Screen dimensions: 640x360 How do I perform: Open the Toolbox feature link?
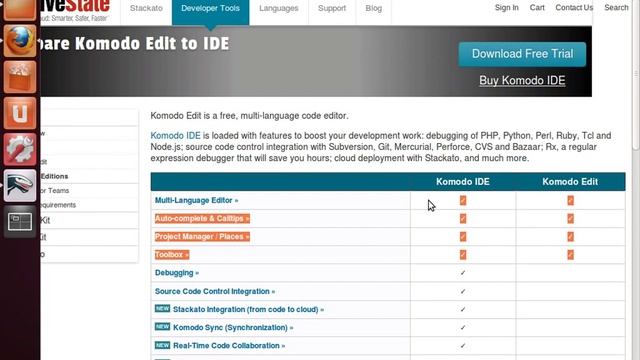pos(172,255)
